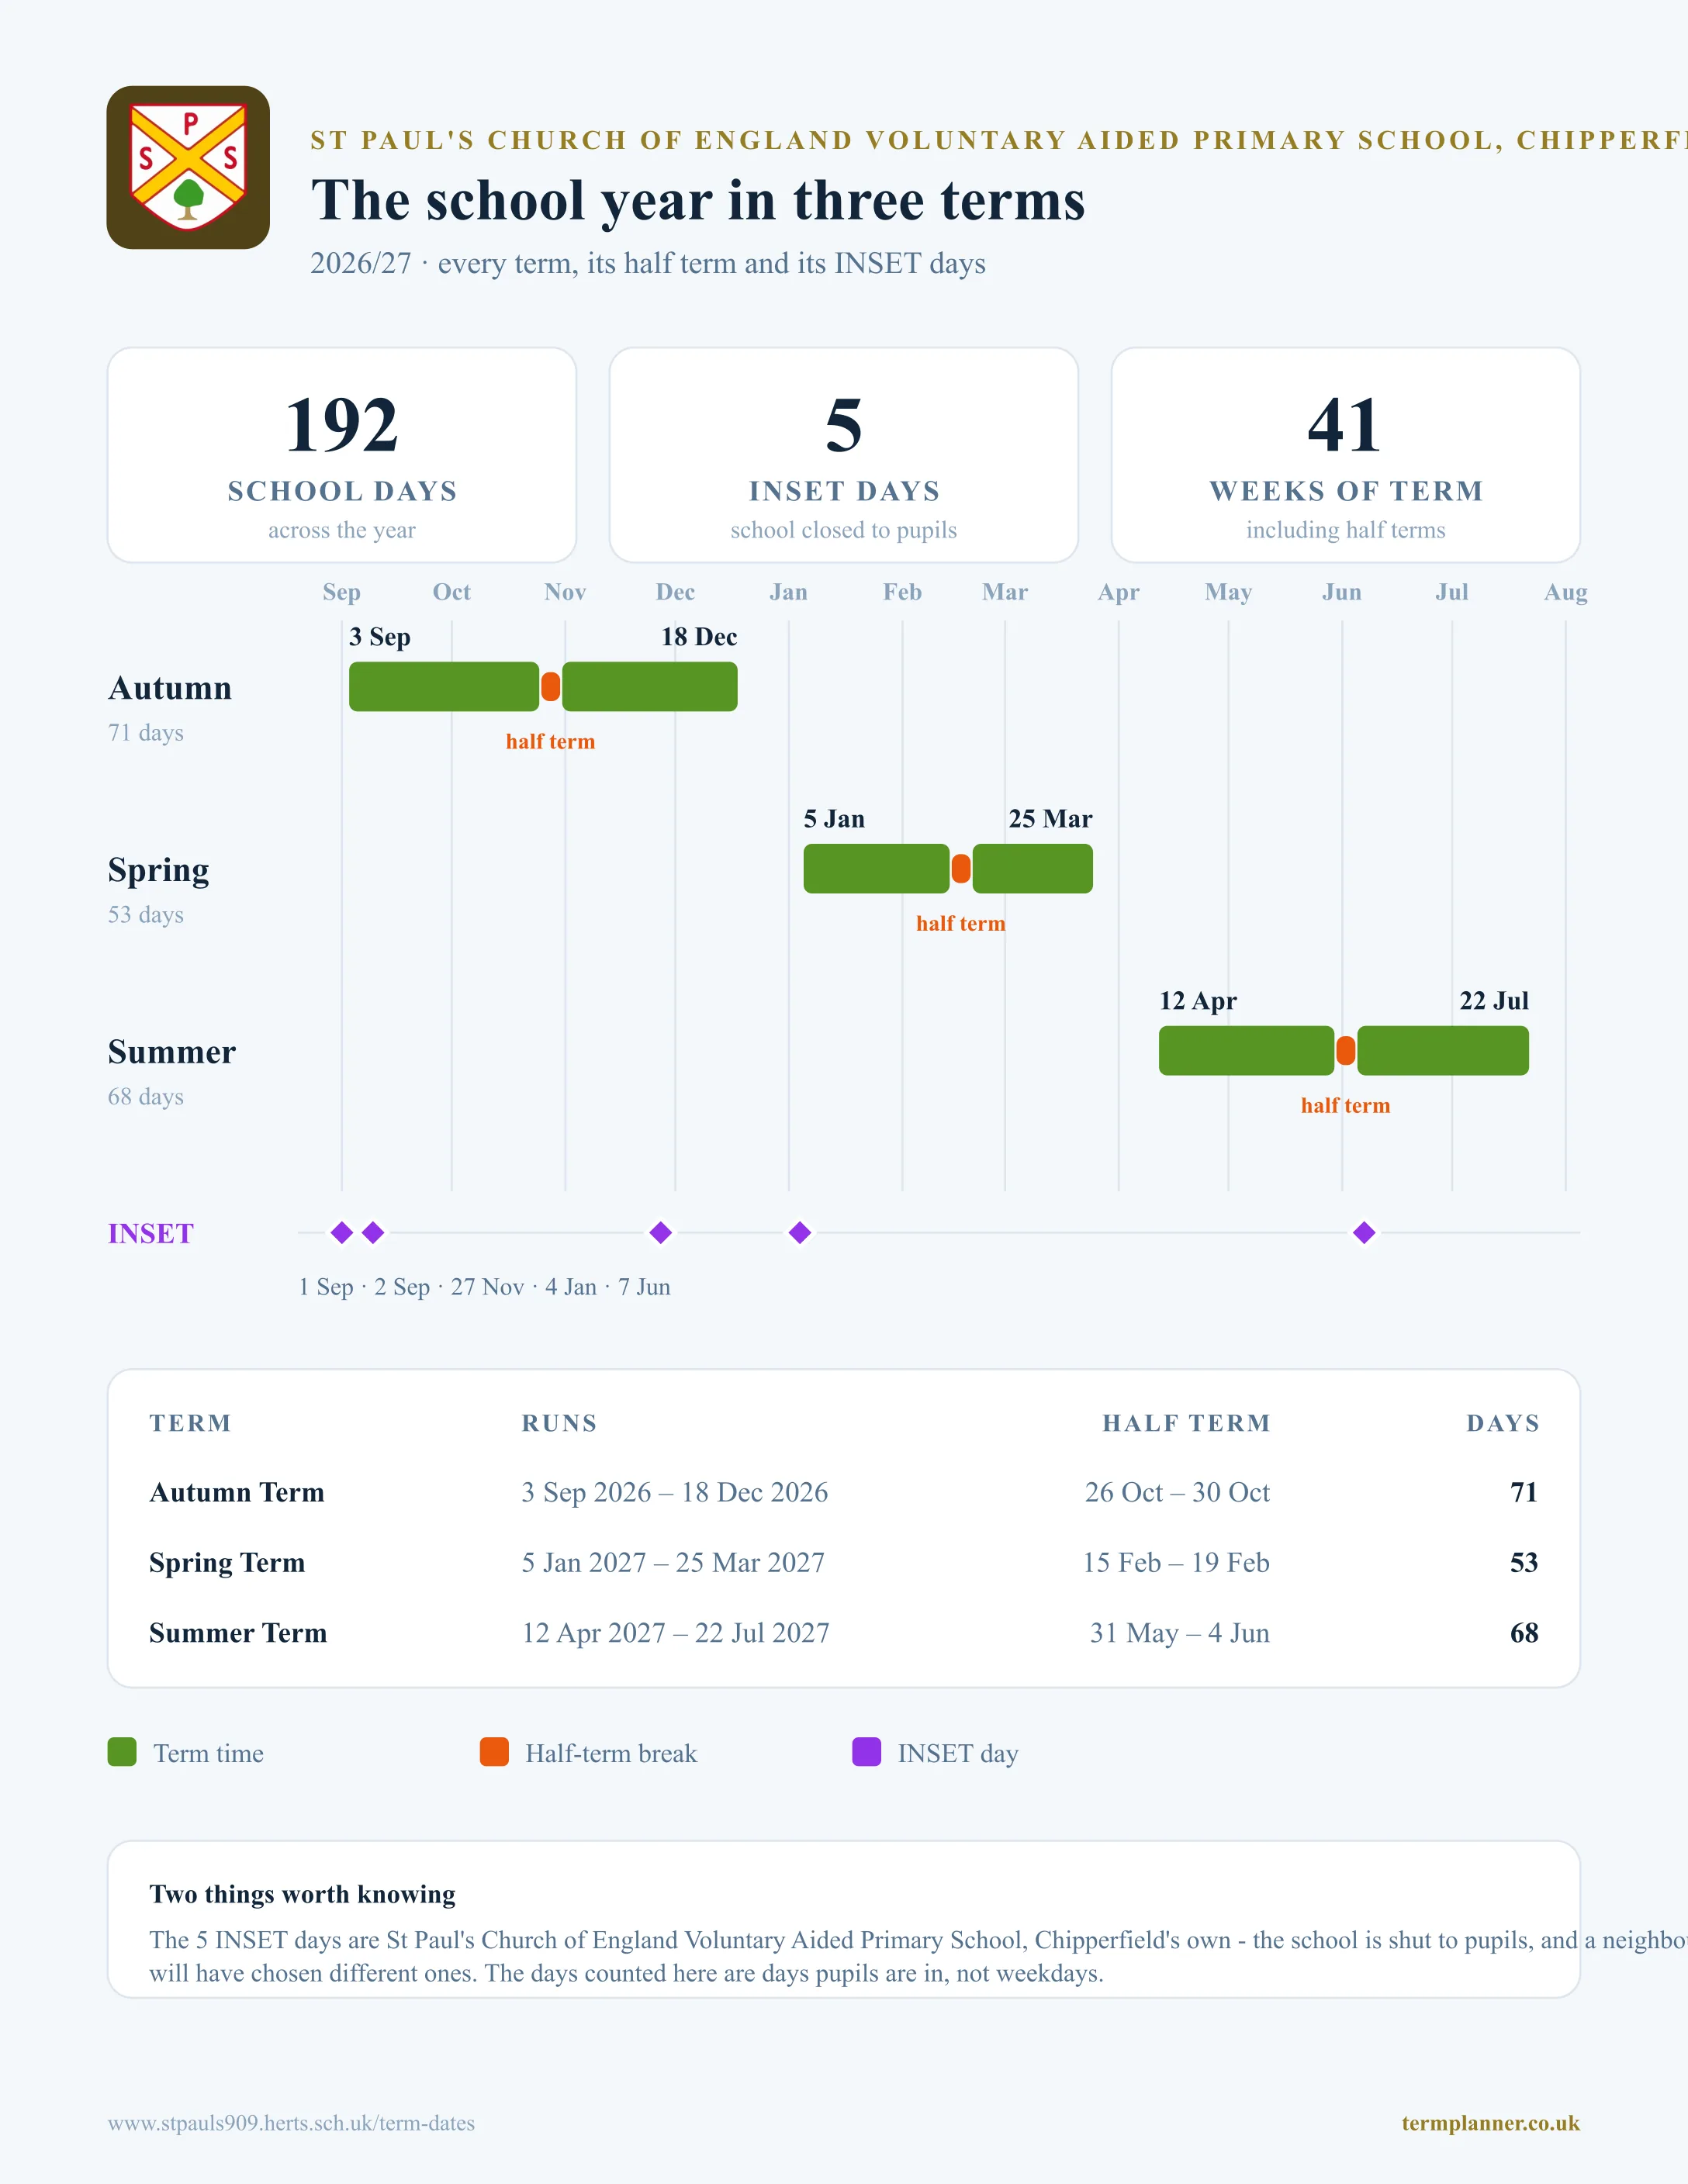The image size is (1688, 2184).
Task: Click the Summer half term orange marker
Action: click(x=1346, y=1050)
